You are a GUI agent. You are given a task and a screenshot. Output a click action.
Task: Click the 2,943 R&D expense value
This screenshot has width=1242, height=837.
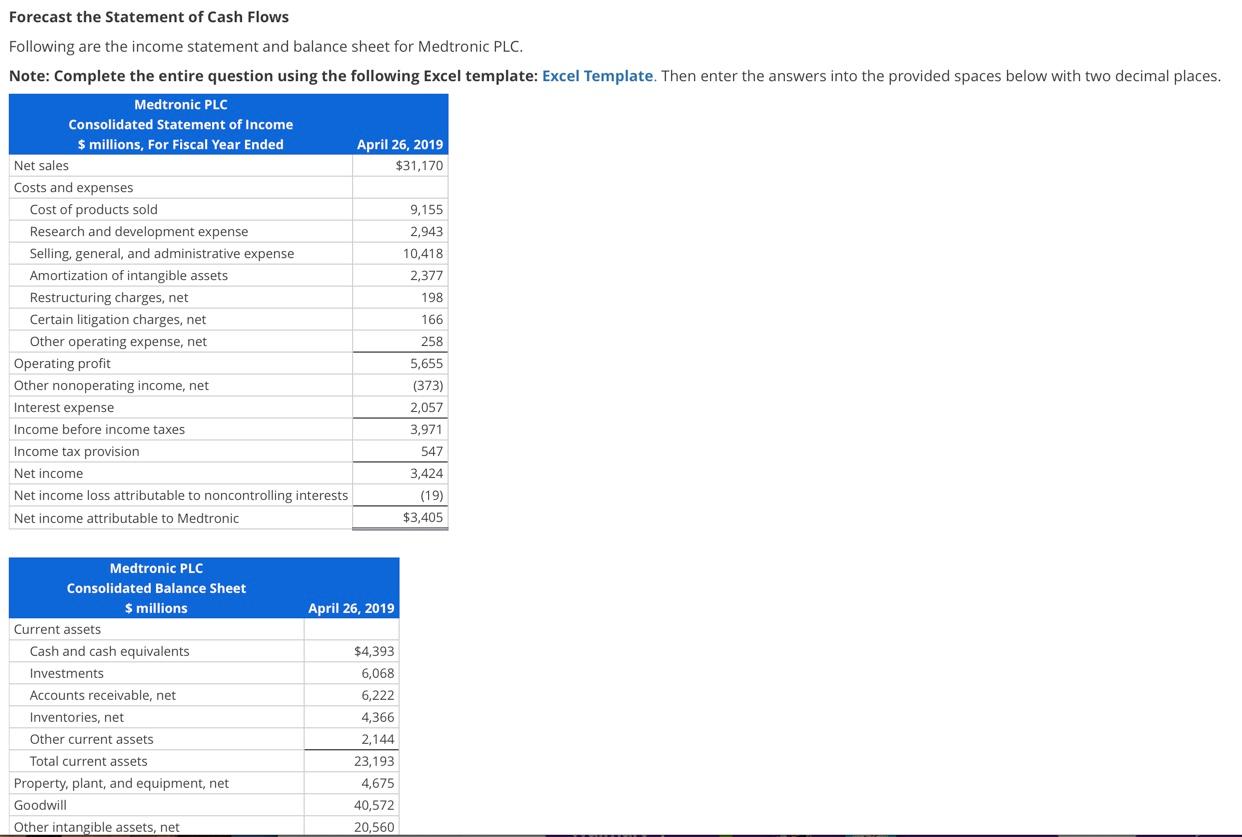426,232
